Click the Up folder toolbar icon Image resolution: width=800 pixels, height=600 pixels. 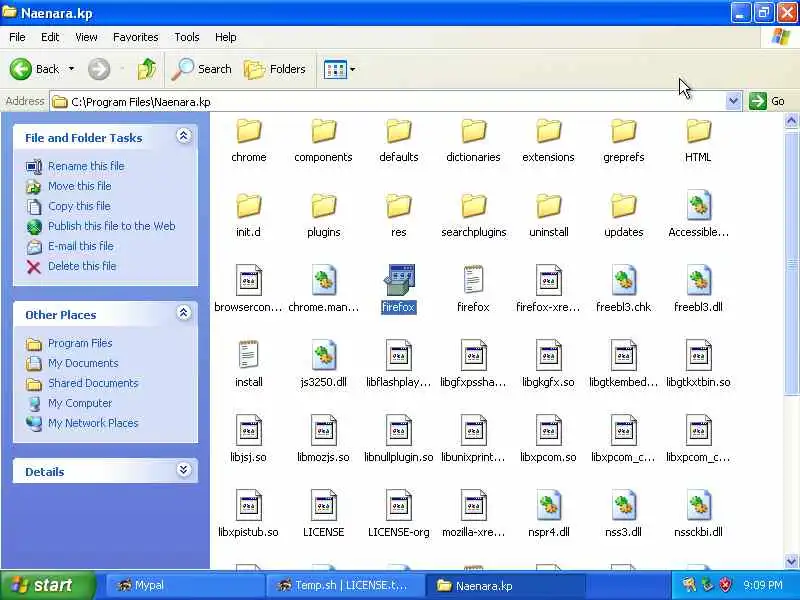(x=146, y=69)
